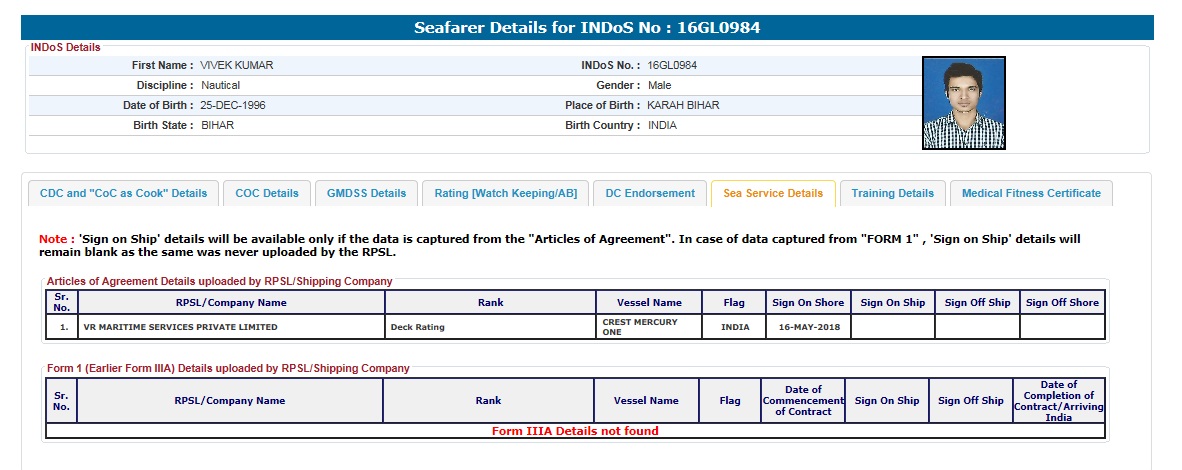This screenshot has height=470, width=1182.
Task: Click the INDIA flag cell in Articles table
Action: [735, 327]
